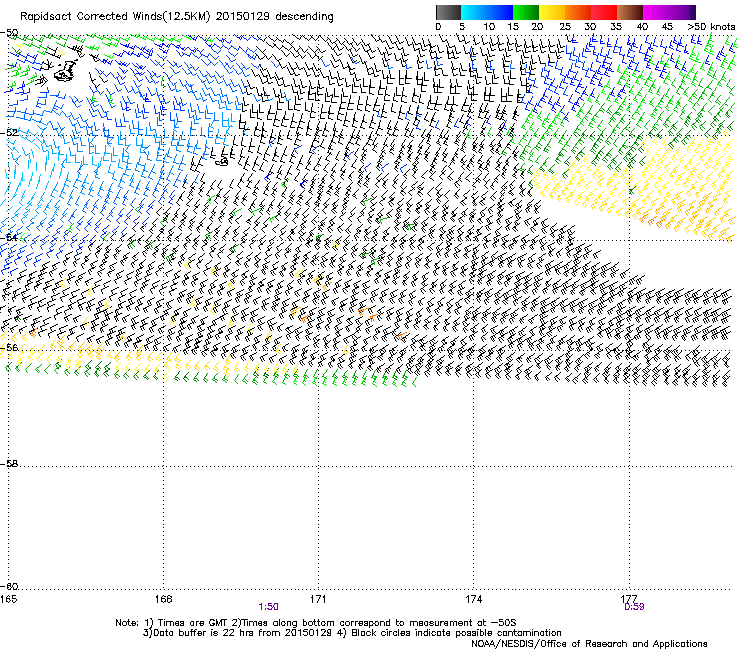Click the '-58' latitude axis label
The width and height of the screenshot is (740, 650).
click(x=9, y=464)
